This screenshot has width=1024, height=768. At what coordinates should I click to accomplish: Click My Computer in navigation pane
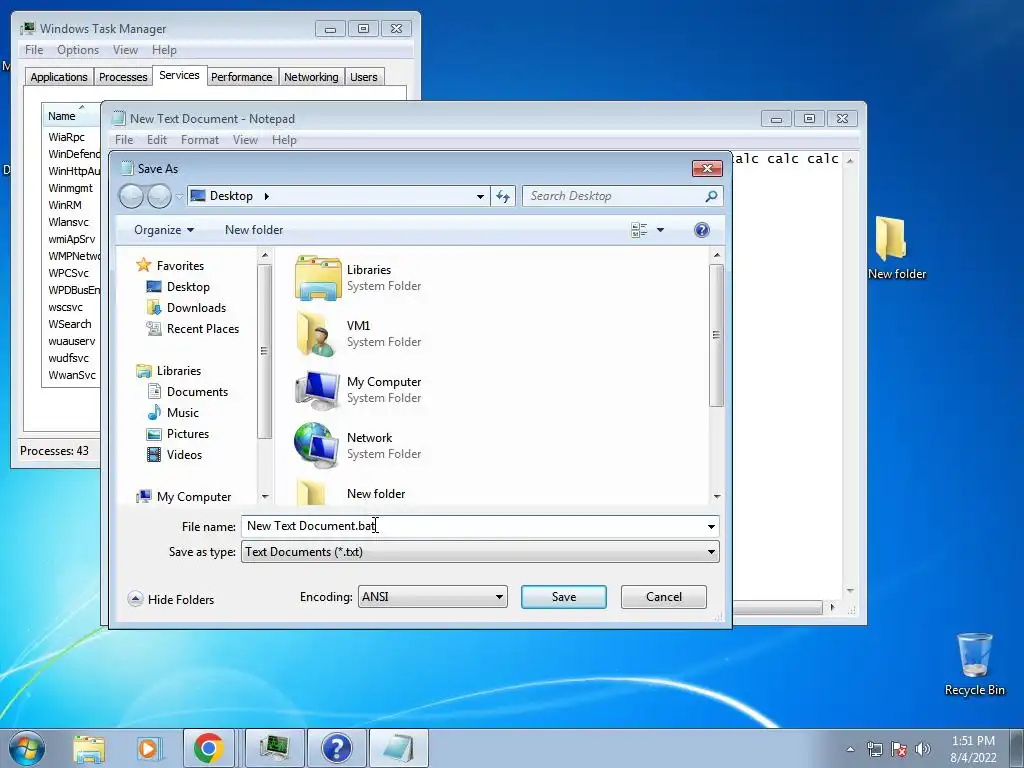point(193,496)
